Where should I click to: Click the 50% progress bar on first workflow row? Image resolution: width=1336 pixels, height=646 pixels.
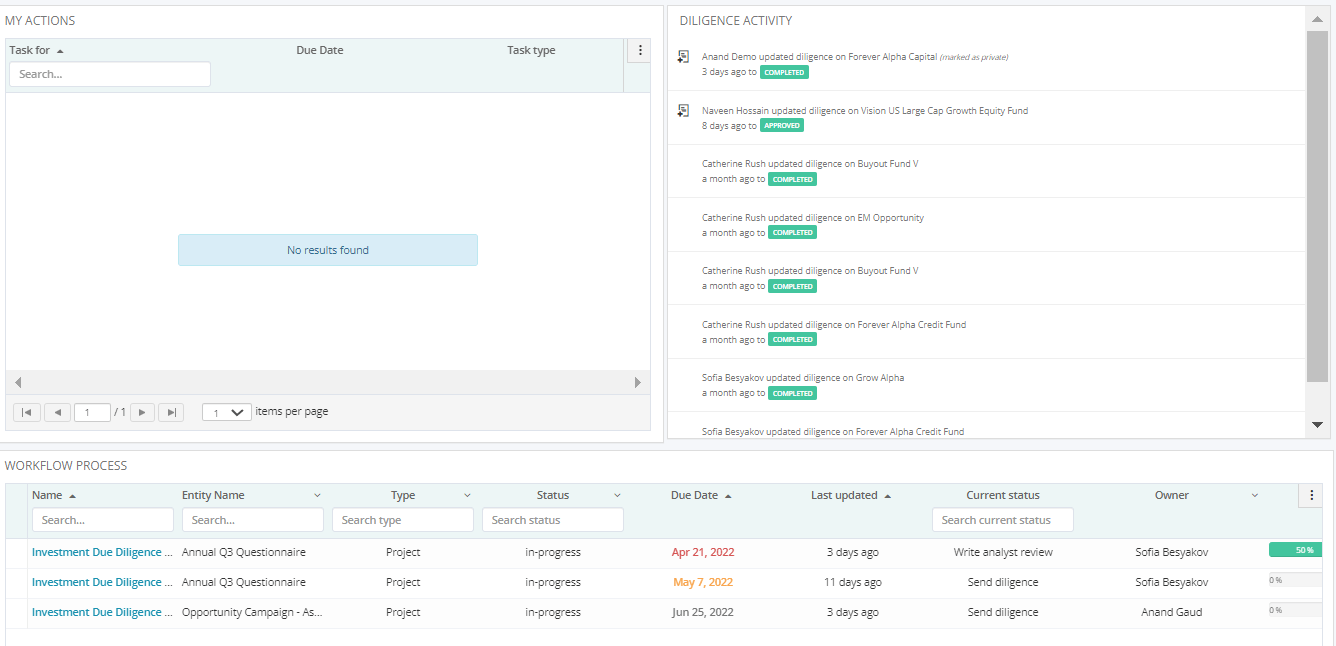1294,549
